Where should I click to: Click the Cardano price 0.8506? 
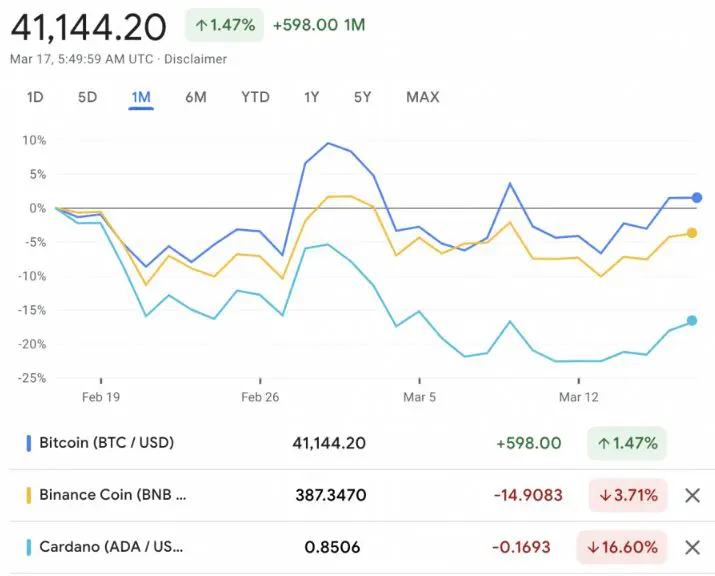coord(332,547)
